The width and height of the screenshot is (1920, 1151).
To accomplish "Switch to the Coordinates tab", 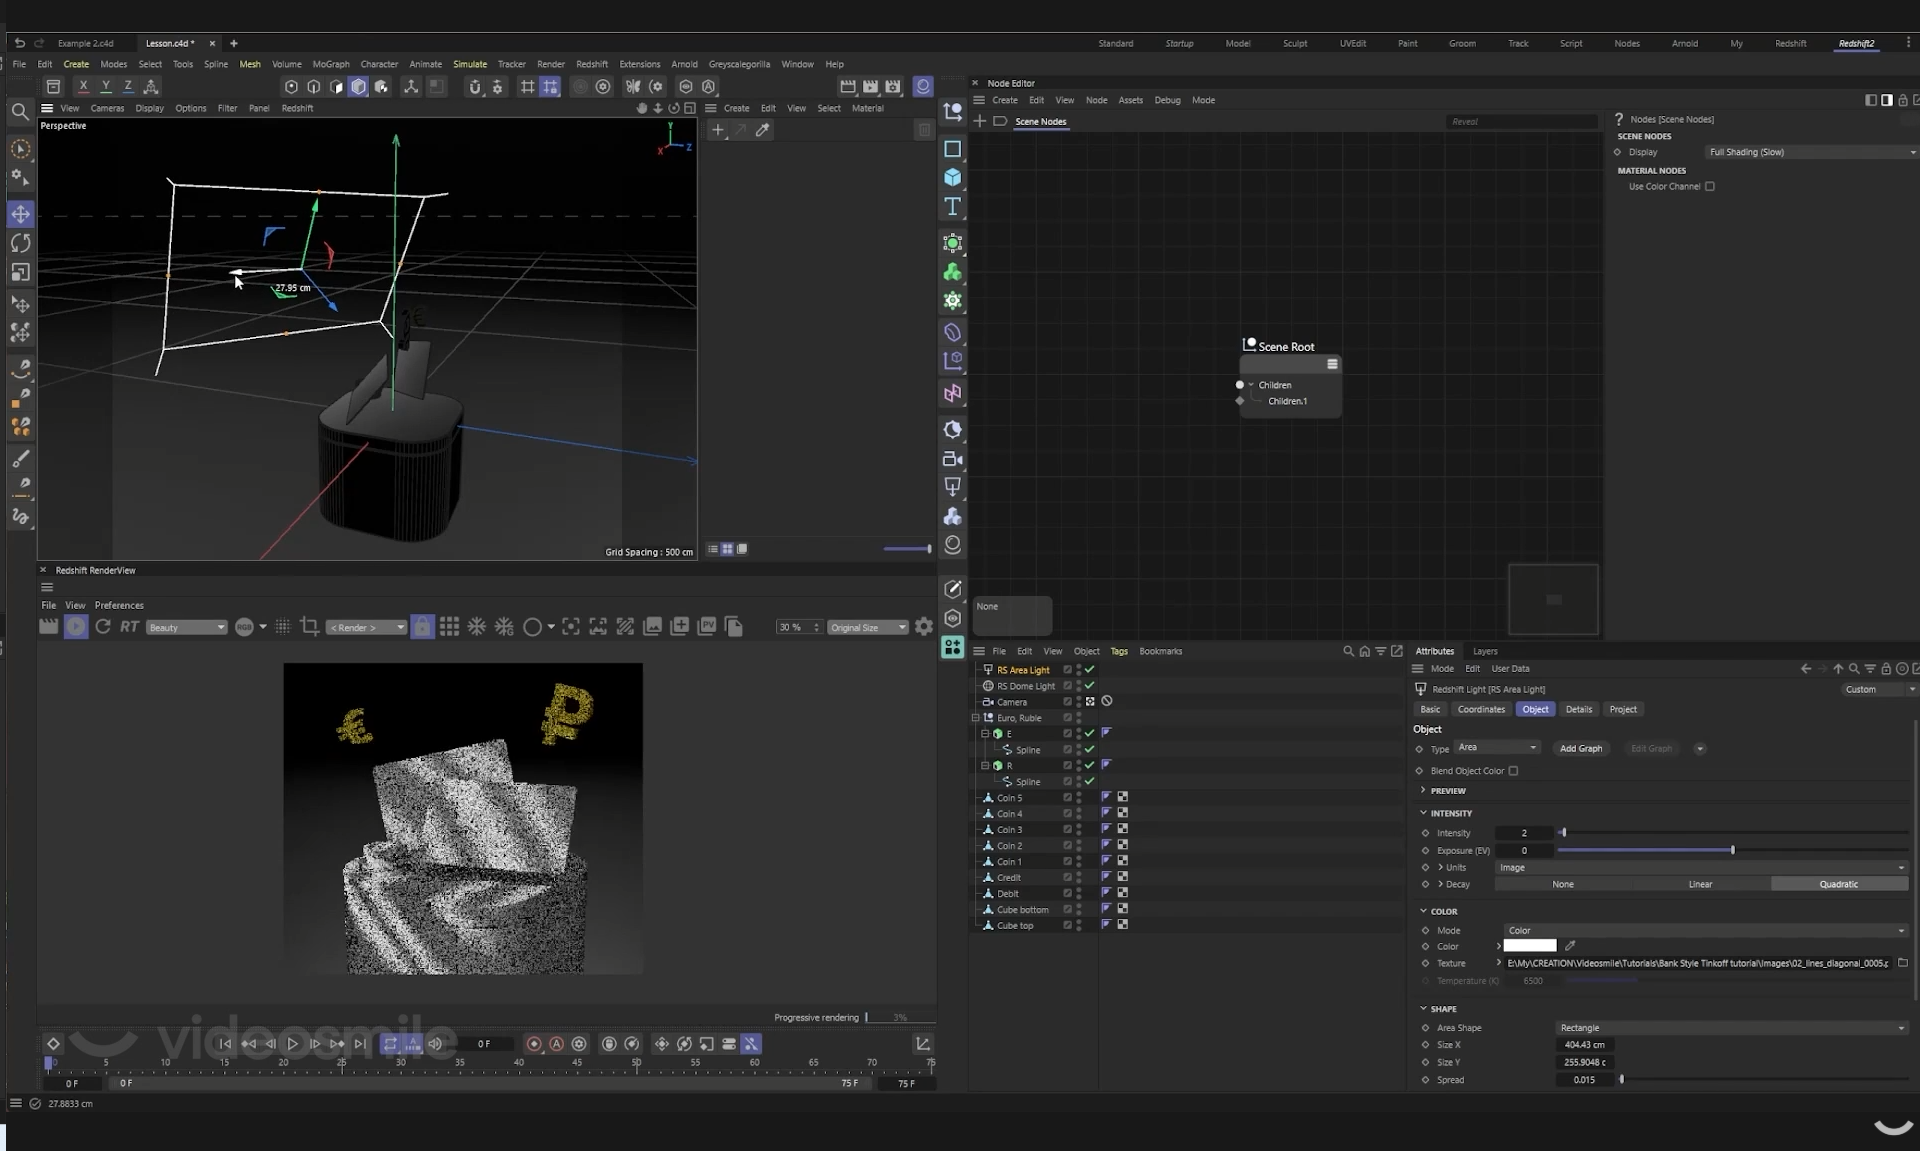I will (x=1480, y=709).
